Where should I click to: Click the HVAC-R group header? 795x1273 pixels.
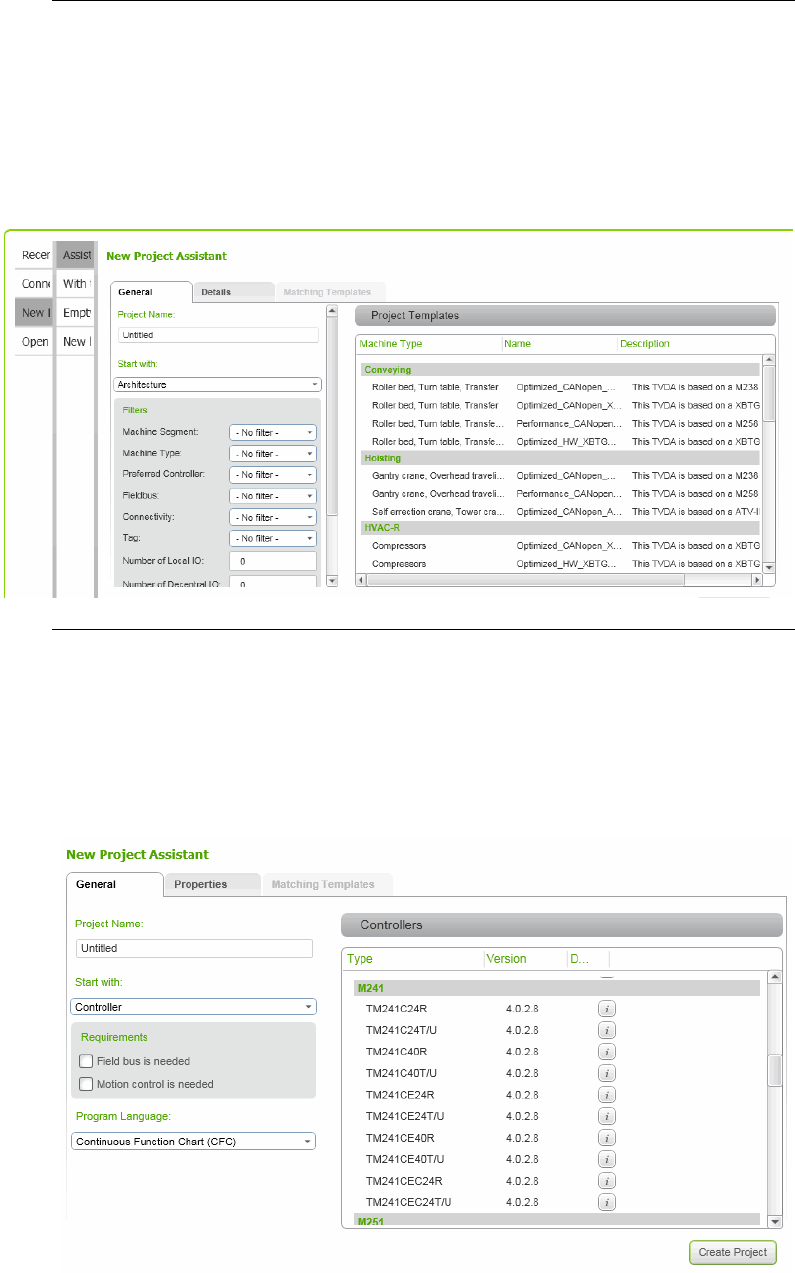tap(560, 528)
